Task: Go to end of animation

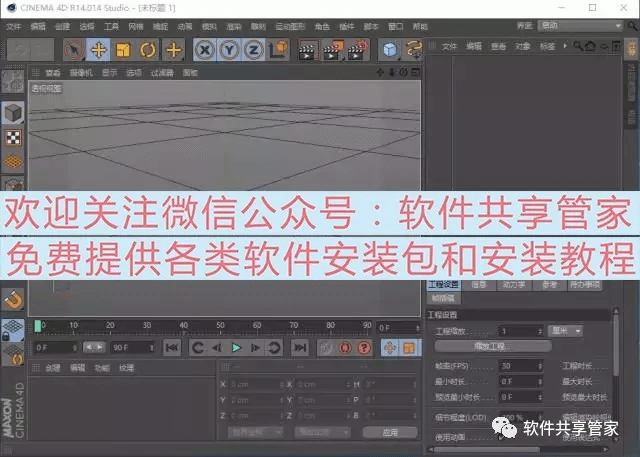Action: [x=300, y=348]
